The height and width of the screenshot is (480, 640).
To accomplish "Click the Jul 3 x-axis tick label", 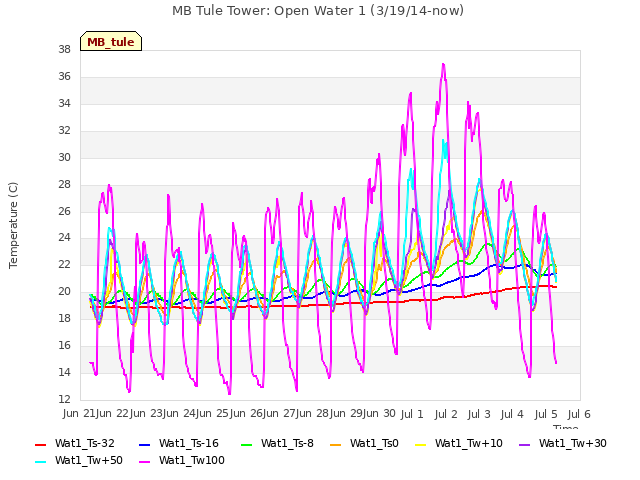I will pos(479,414).
